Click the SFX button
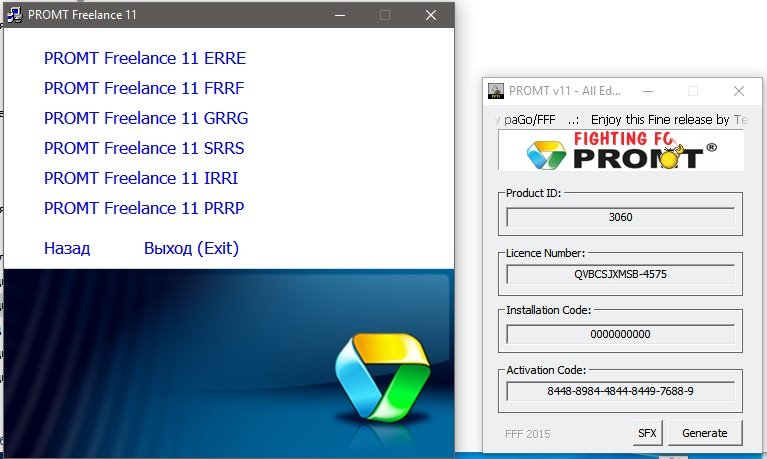Image resolution: width=767 pixels, height=459 pixels. coord(647,433)
